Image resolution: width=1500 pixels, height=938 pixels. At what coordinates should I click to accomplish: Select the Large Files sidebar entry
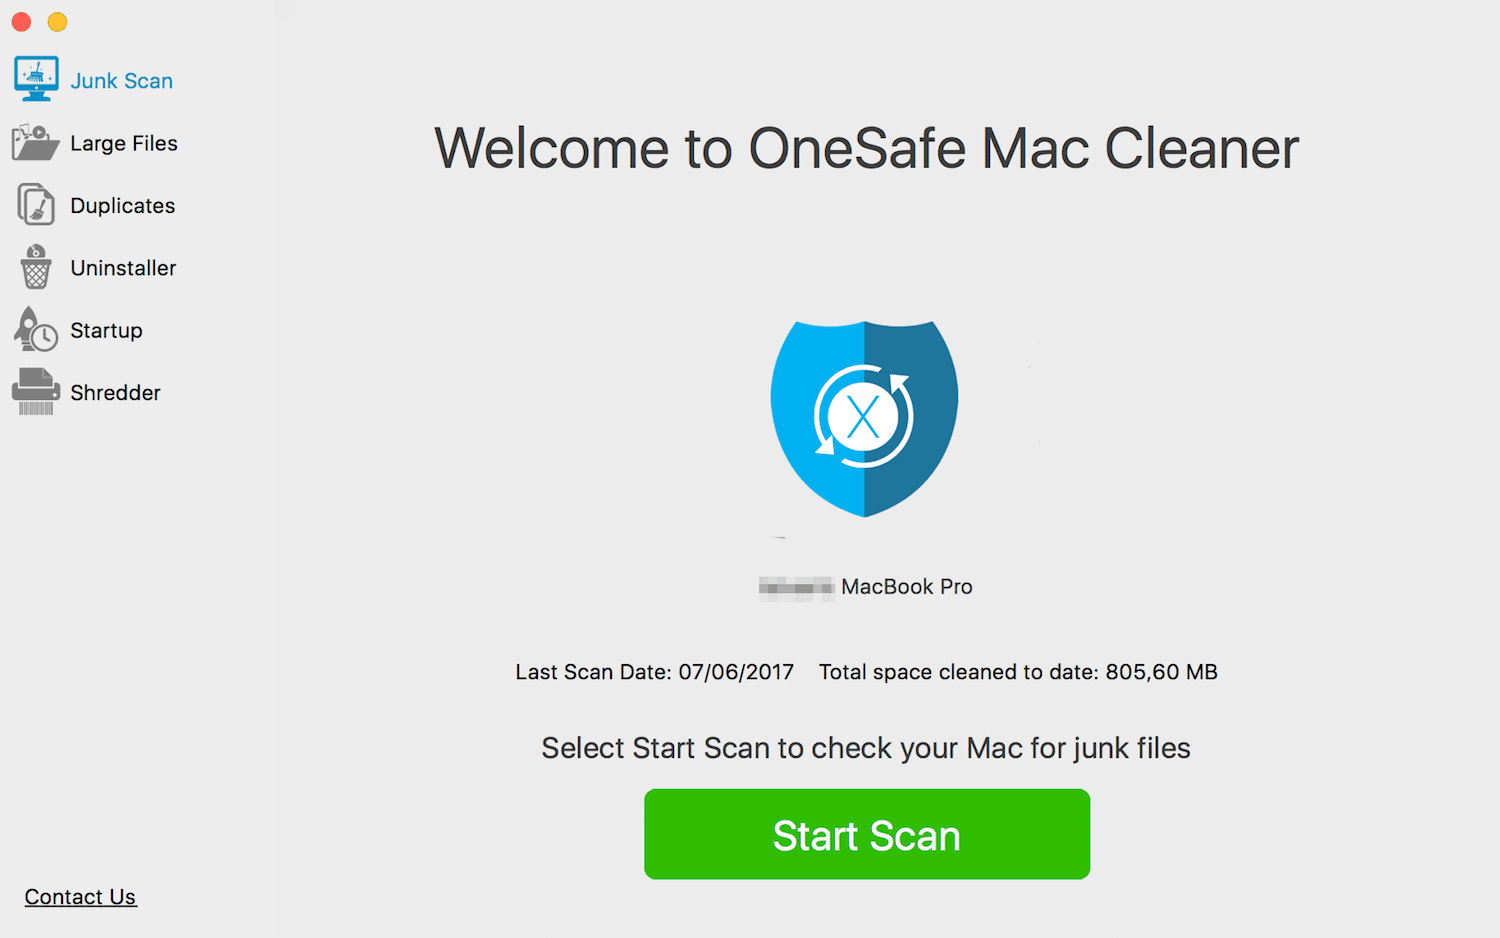pyautogui.click(x=123, y=143)
